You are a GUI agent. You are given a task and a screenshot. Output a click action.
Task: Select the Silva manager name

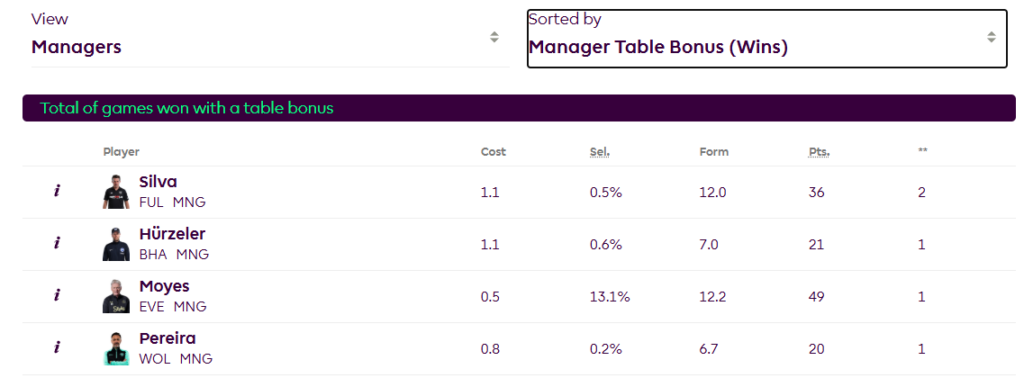coord(158,182)
